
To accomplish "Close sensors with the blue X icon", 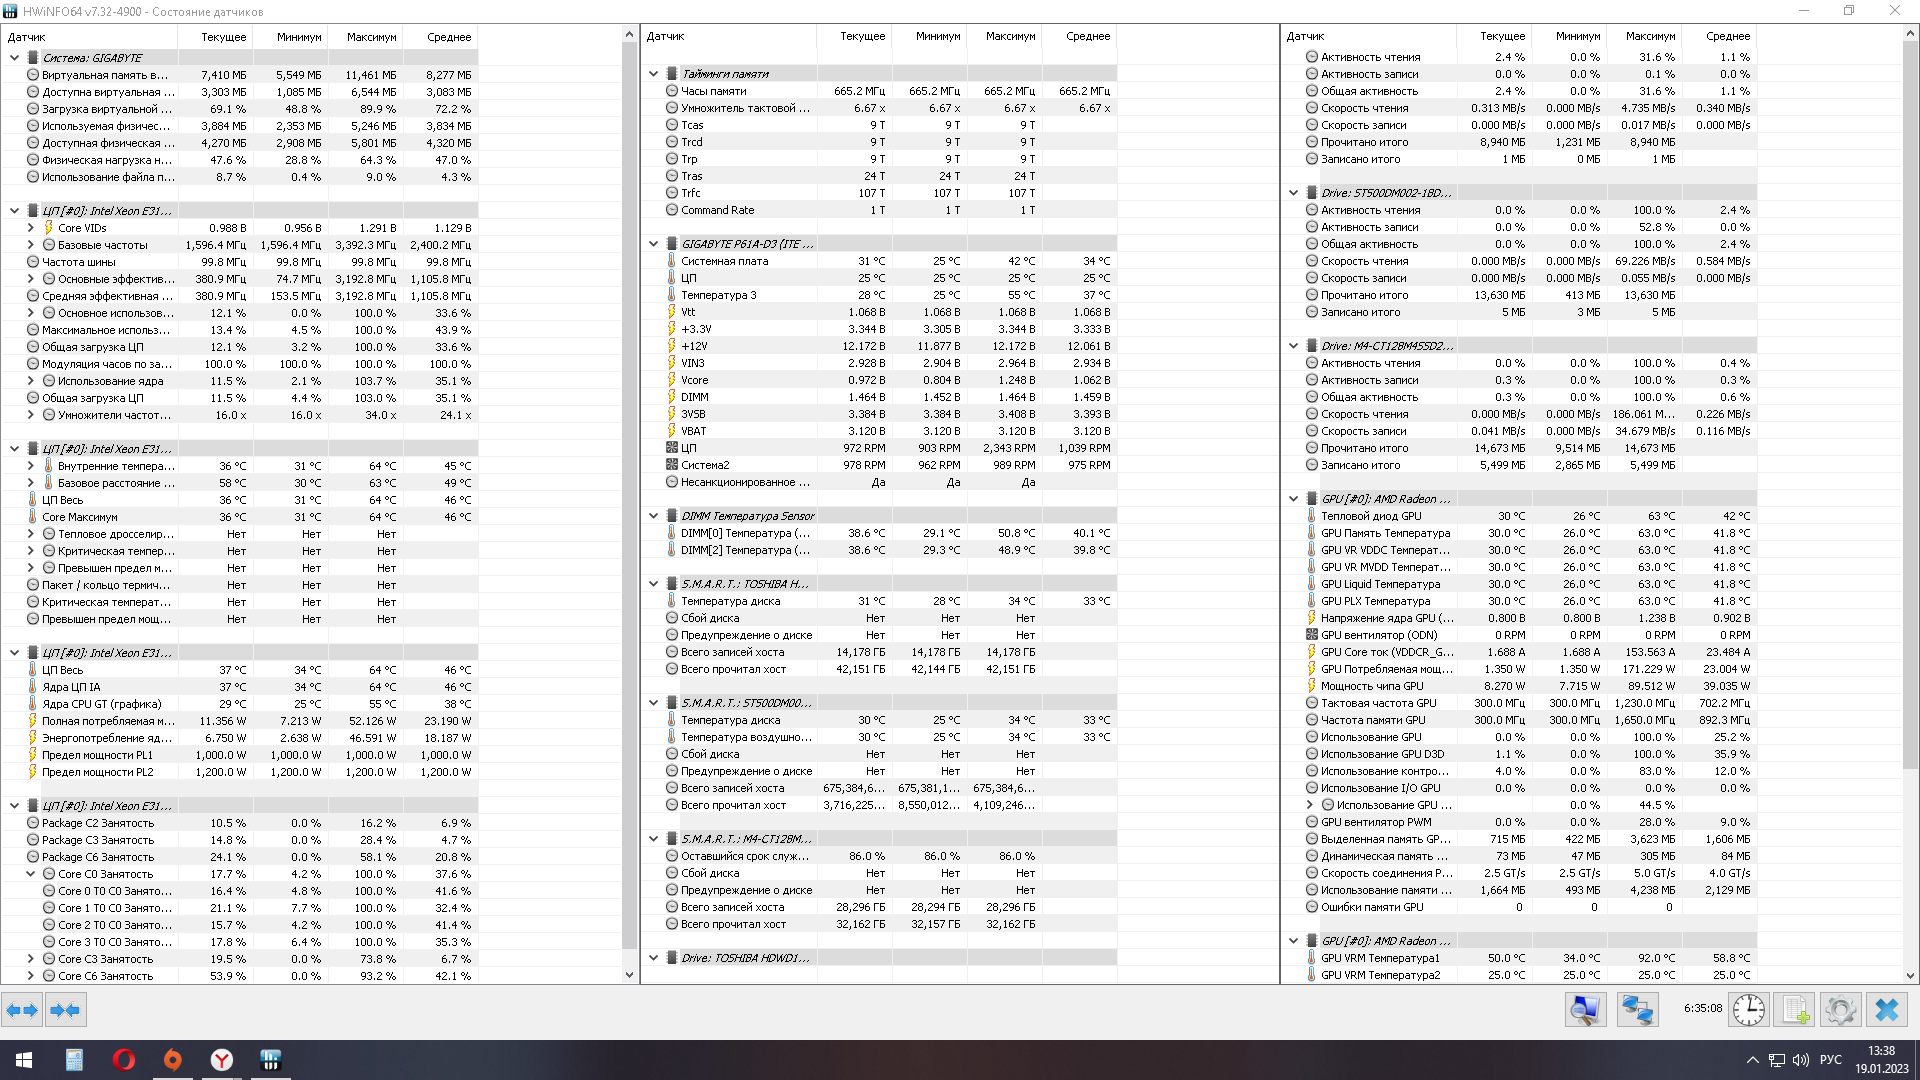I will pyautogui.click(x=1887, y=1010).
